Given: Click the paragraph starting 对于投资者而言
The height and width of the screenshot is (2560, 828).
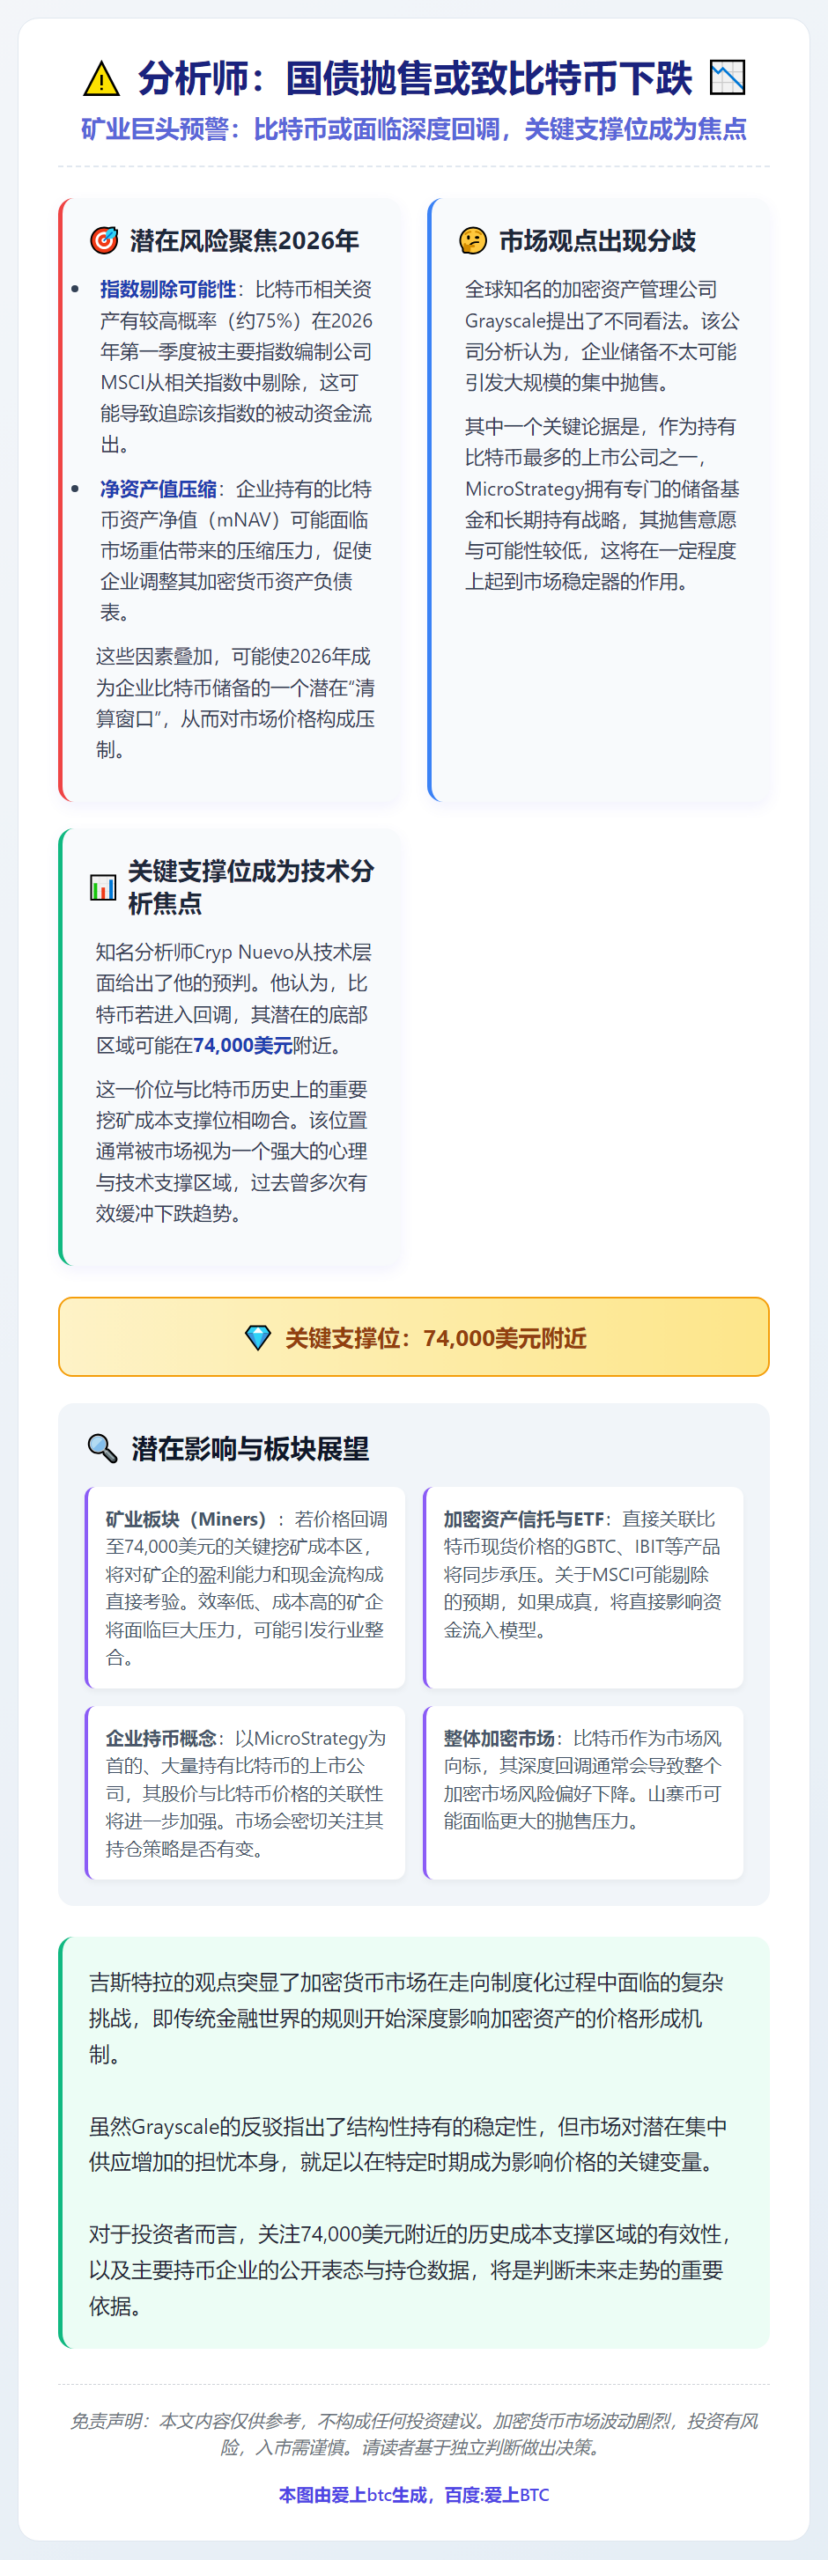Looking at the screenshot, I should 410,2270.
